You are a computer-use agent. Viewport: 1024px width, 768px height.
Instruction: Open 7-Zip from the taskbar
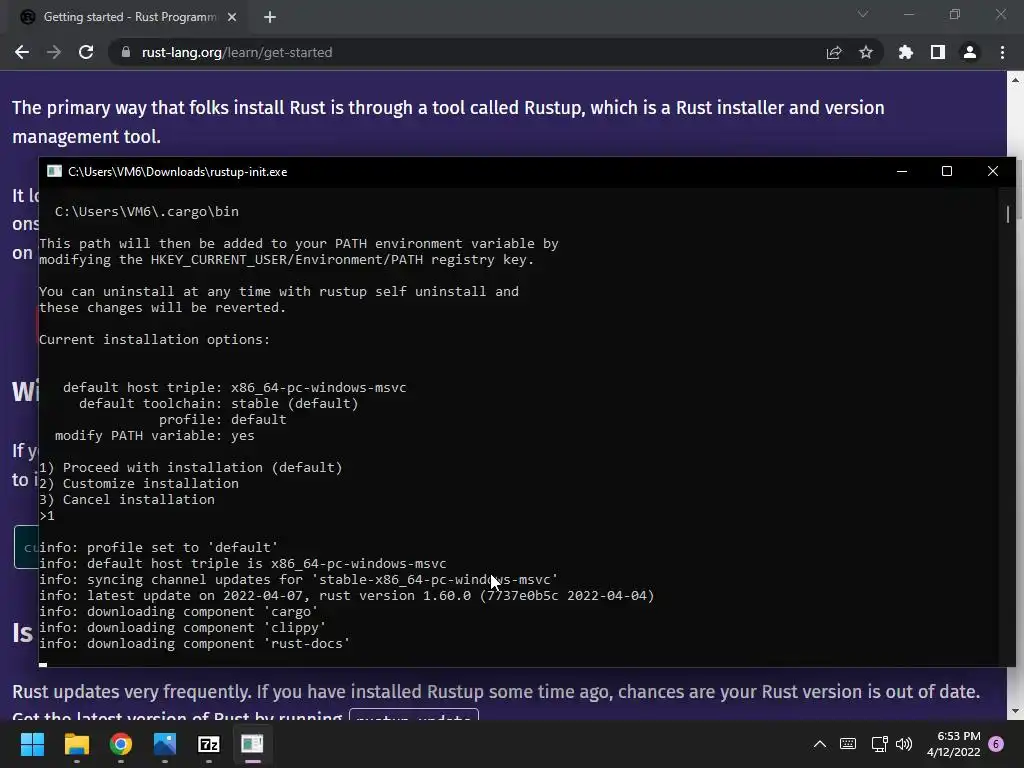click(x=209, y=744)
